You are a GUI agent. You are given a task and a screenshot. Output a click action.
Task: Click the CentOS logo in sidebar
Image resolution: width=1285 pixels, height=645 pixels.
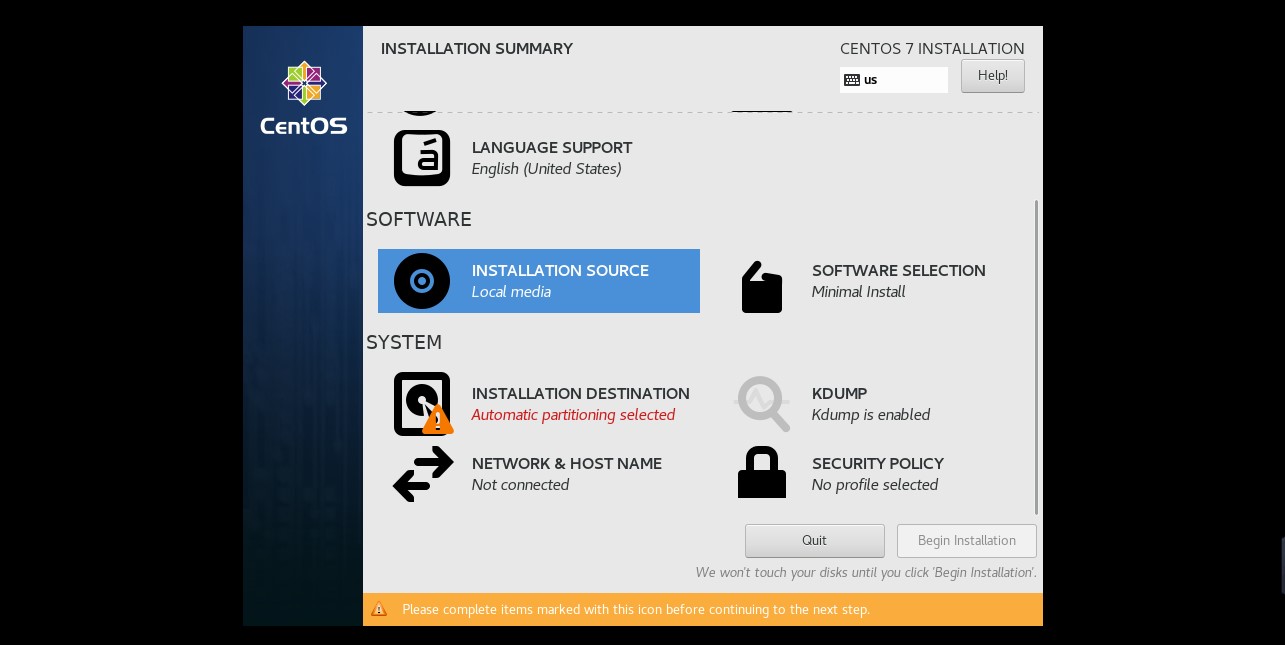click(304, 99)
